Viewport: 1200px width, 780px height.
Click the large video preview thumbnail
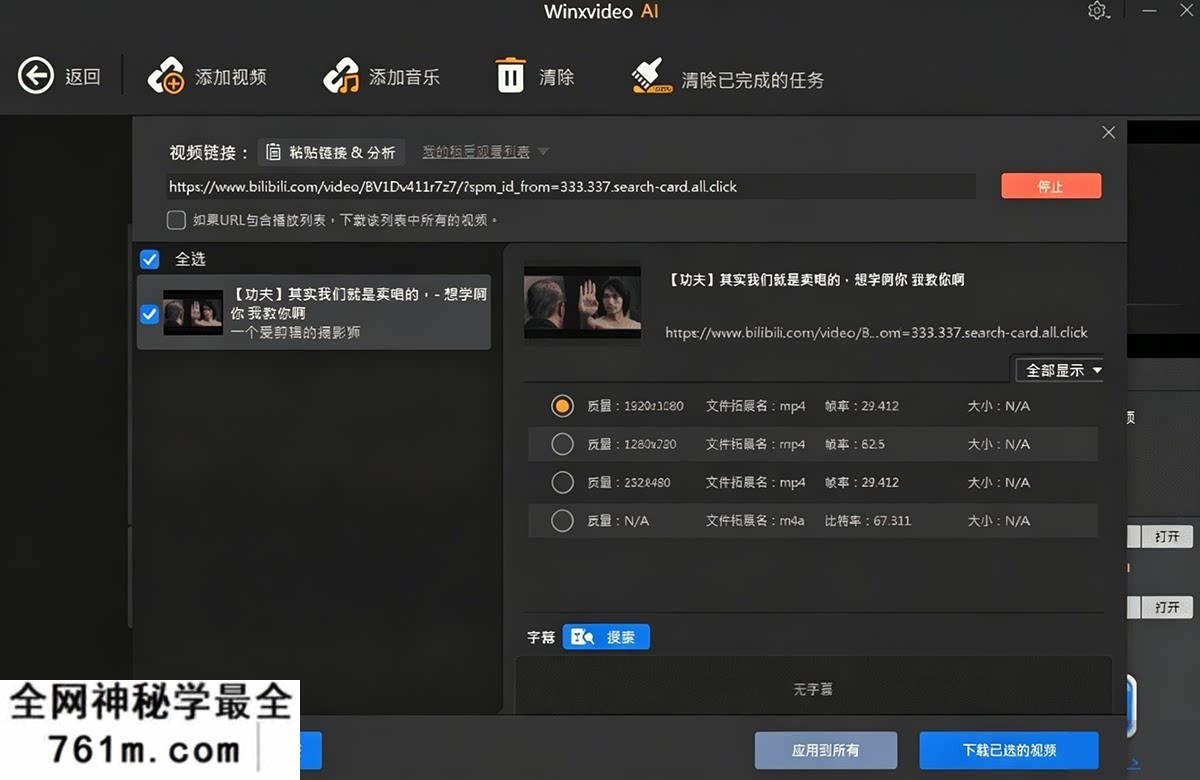click(x=583, y=301)
